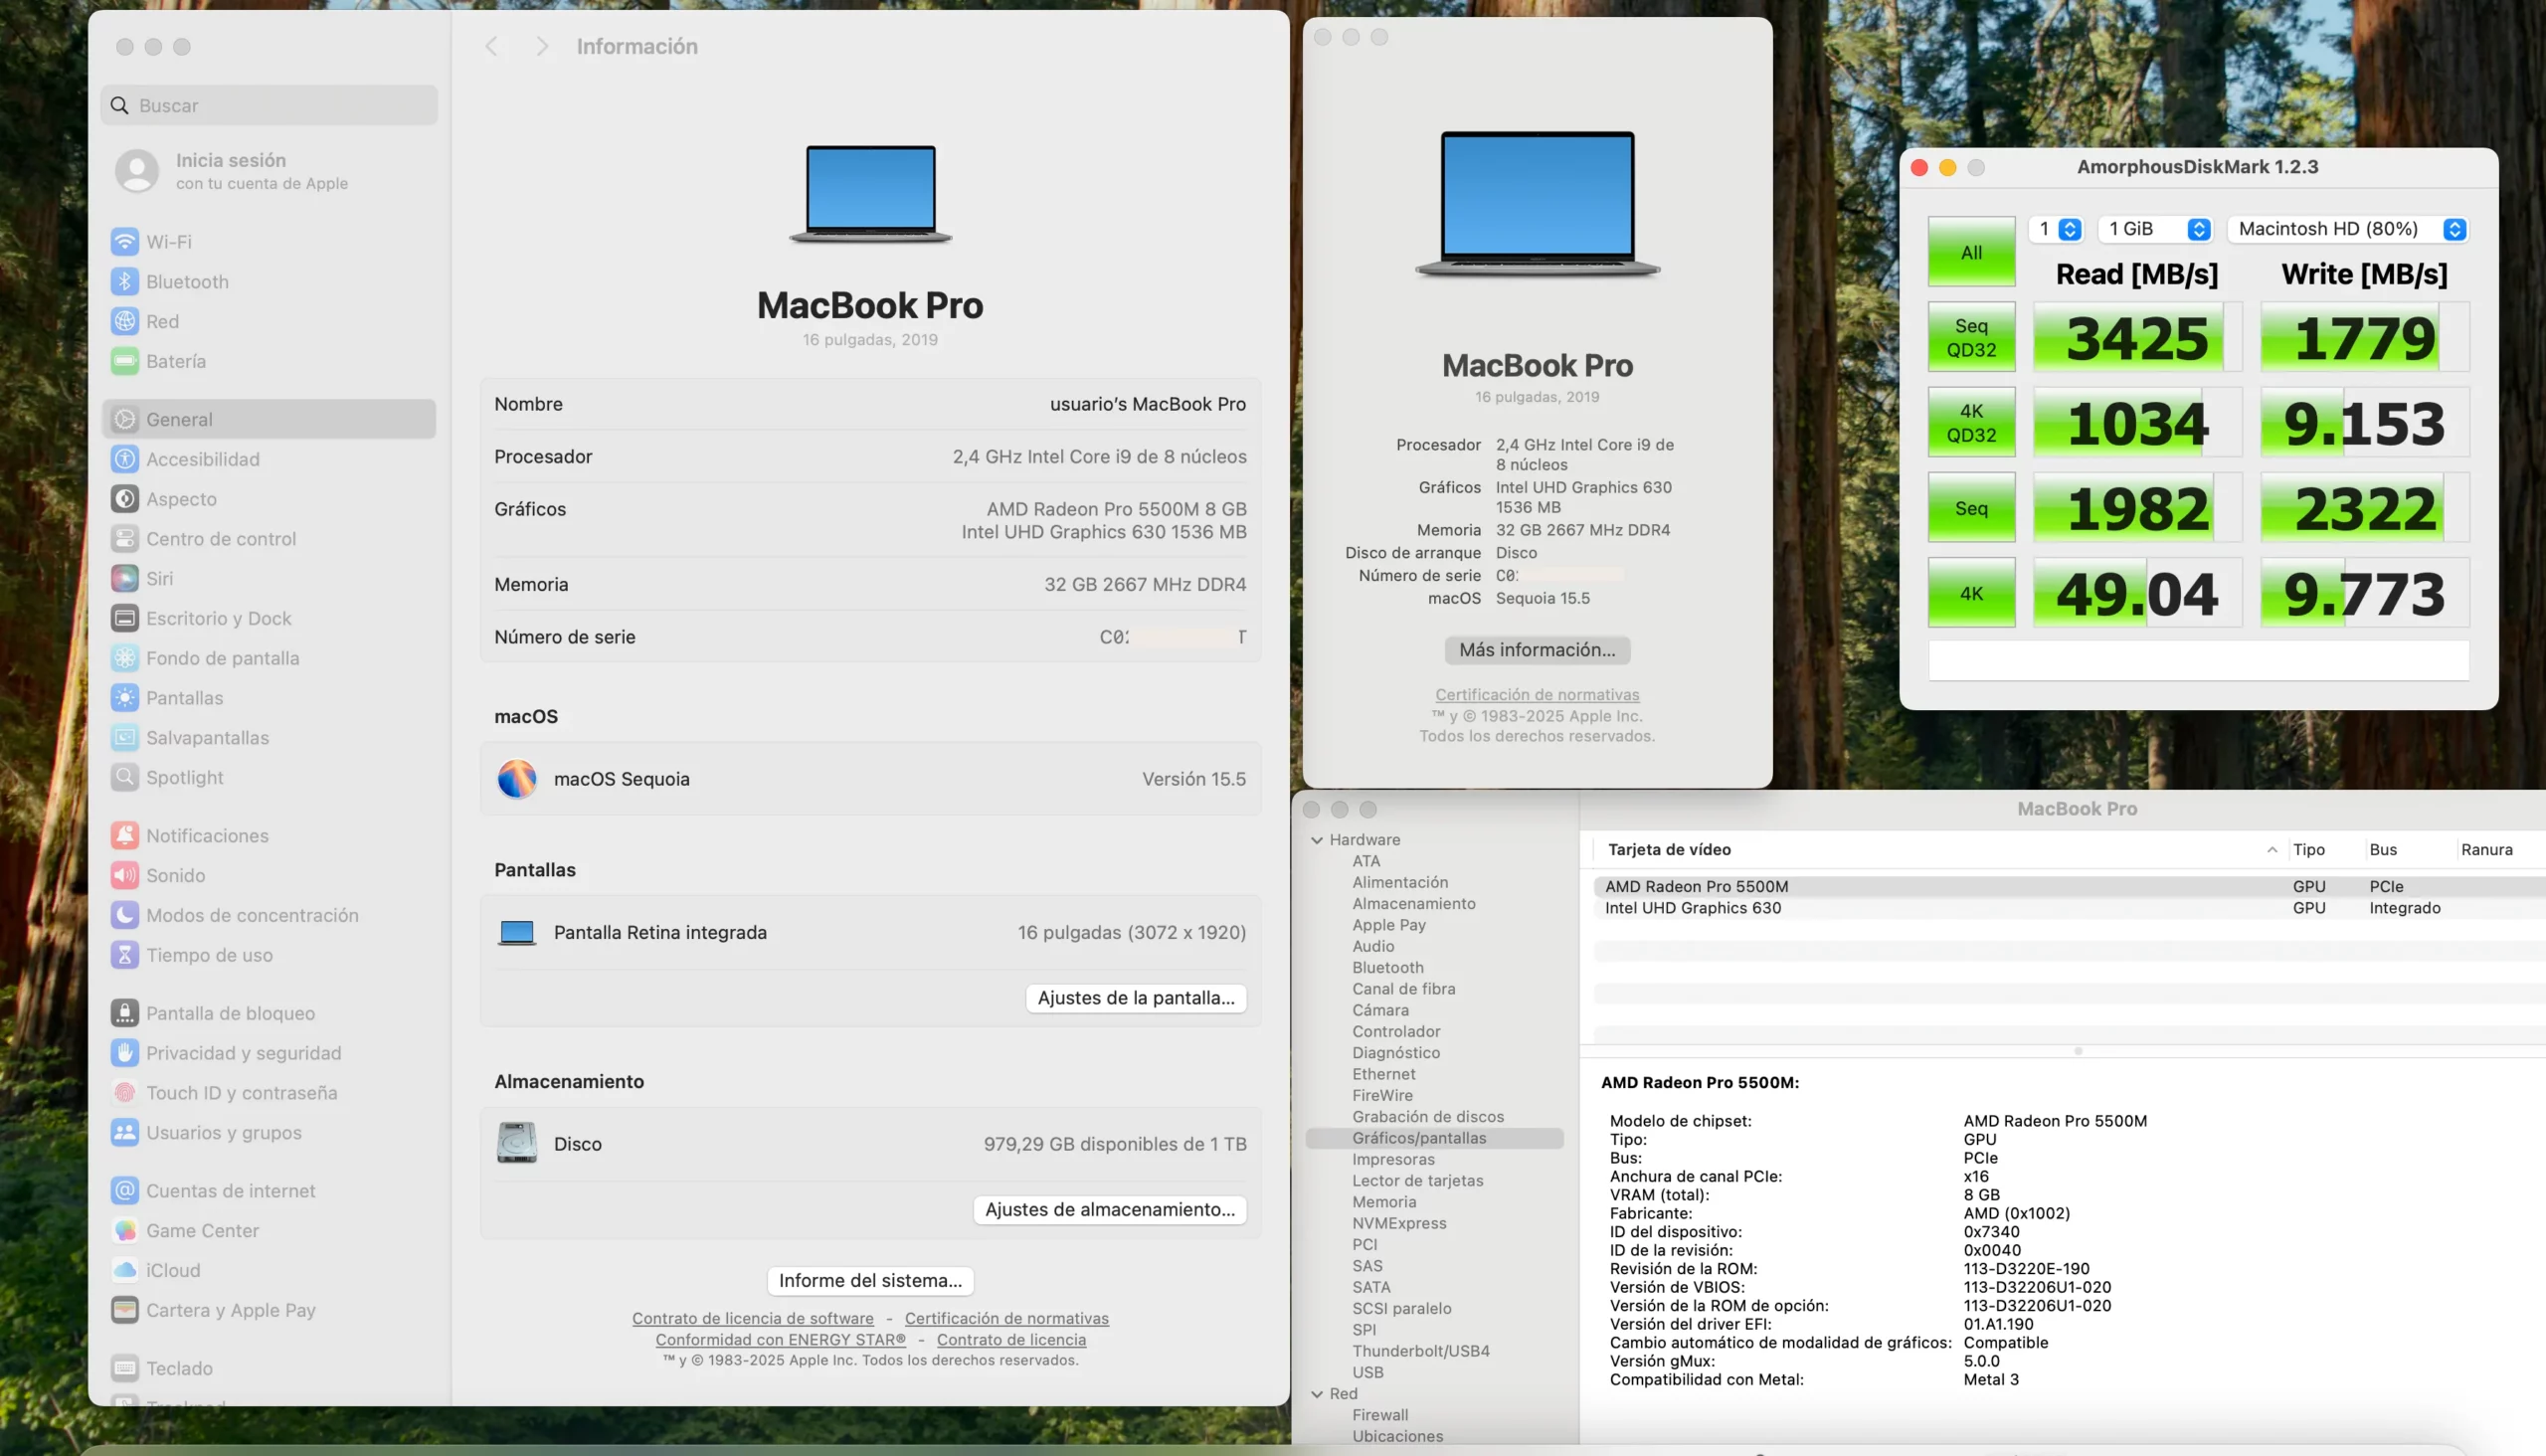Collapse the Red tree section in System Information
The image size is (2546, 1456).
point(1317,1394)
